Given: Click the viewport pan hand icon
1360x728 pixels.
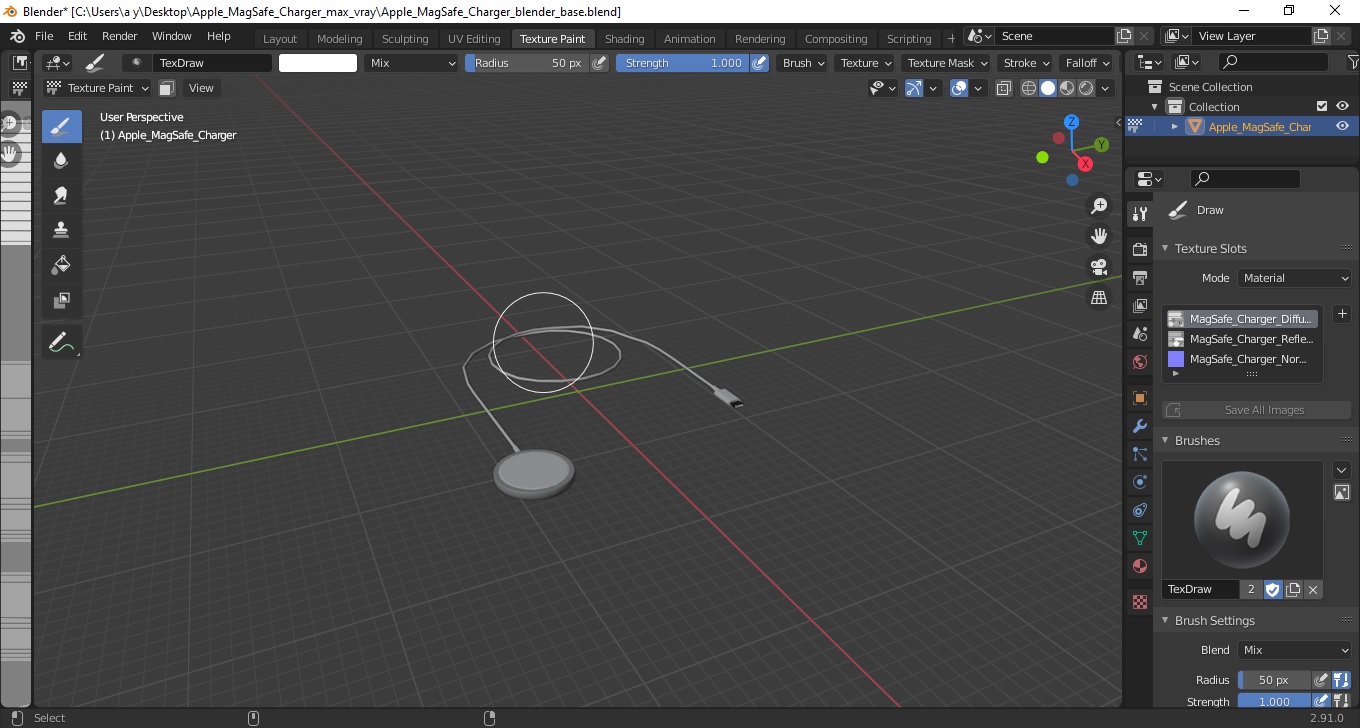Looking at the screenshot, I should pos(1099,236).
